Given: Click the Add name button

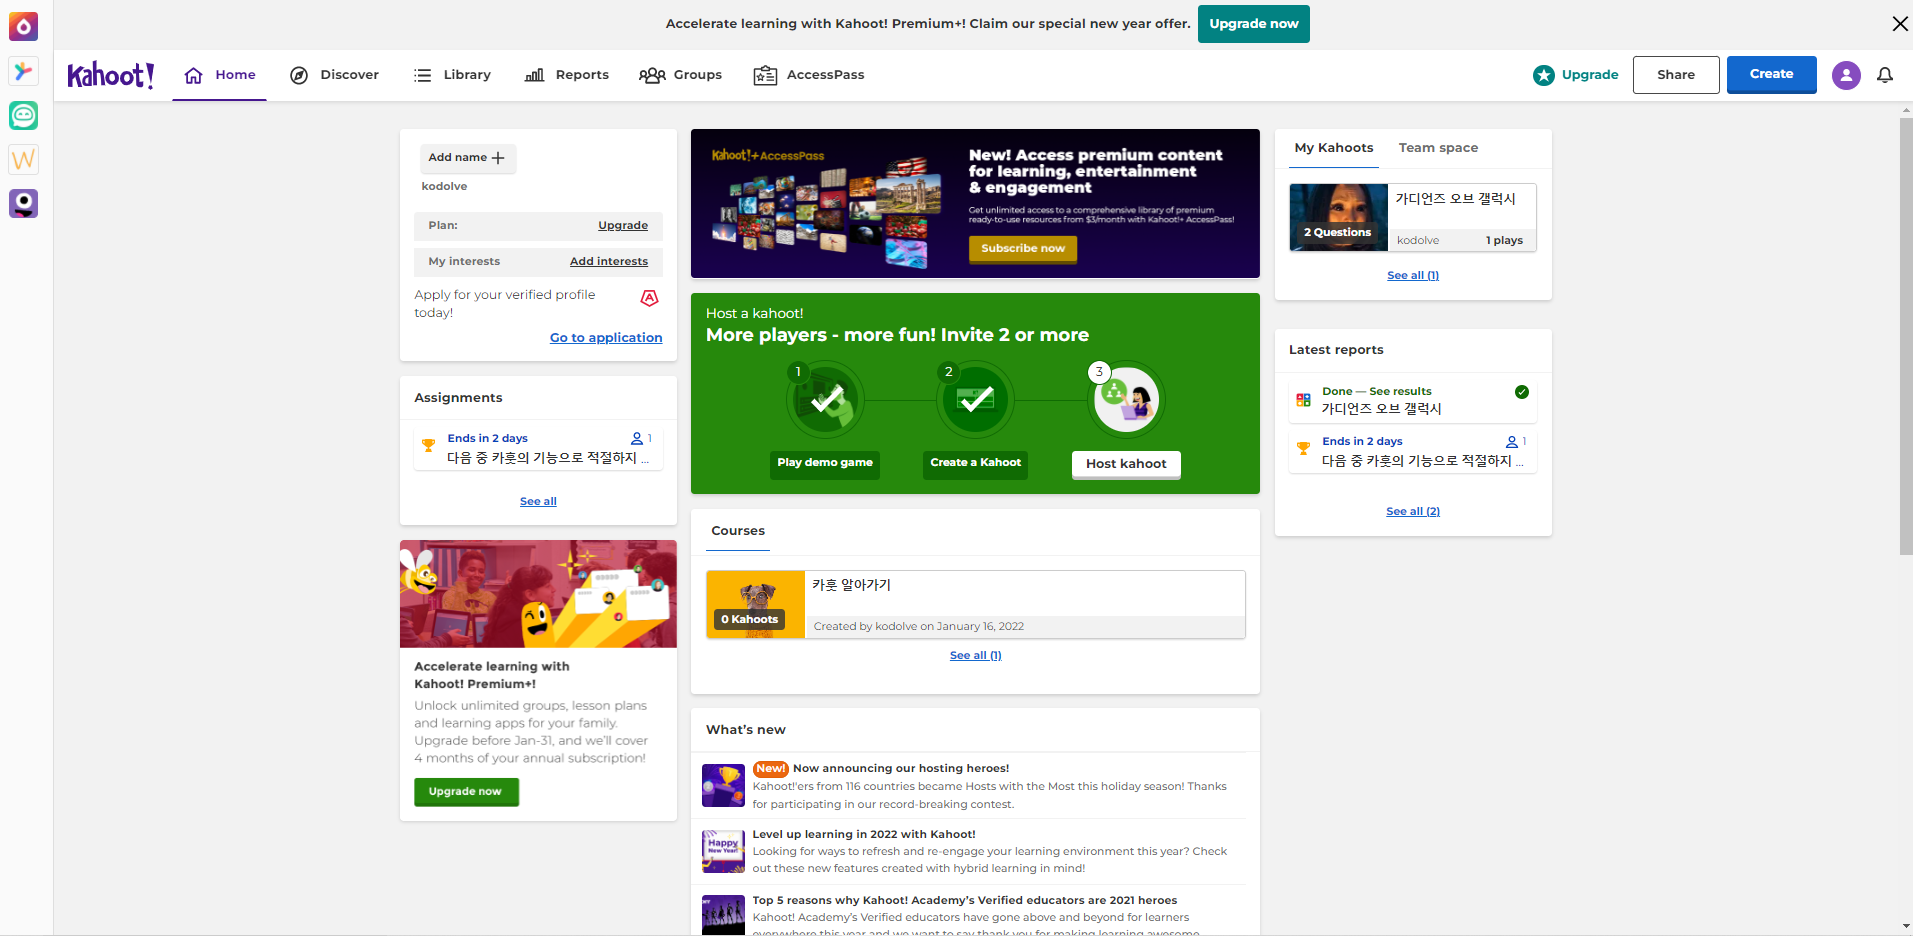Looking at the screenshot, I should (x=467, y=158).
